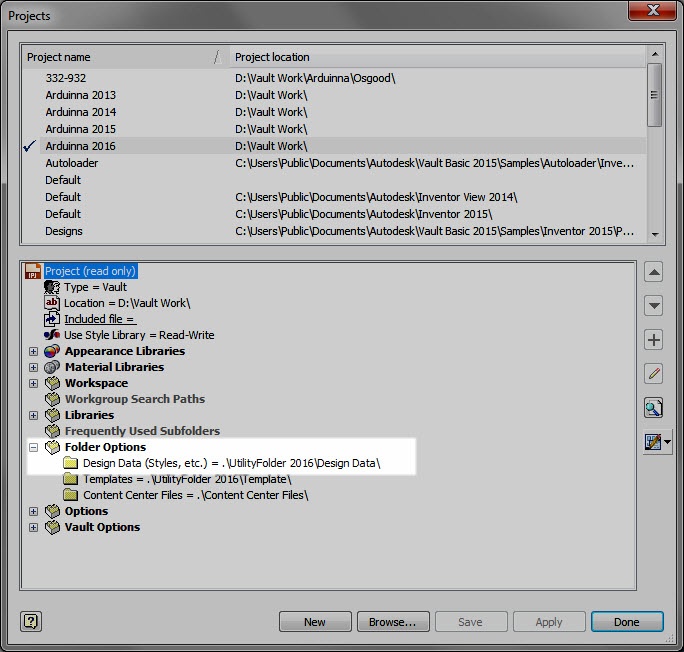
Task: Click the Project IPJ file icon
Action: pos(33,271)
